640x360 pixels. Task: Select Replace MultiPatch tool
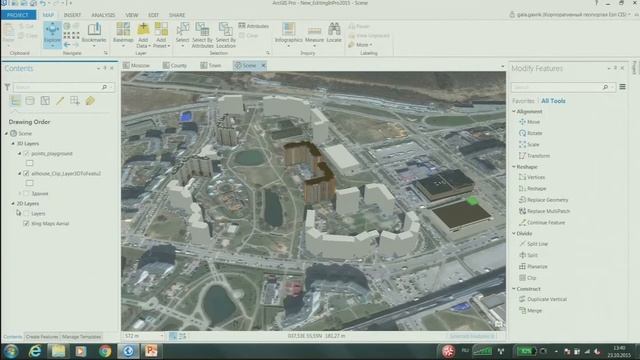[x=544, y=211]
